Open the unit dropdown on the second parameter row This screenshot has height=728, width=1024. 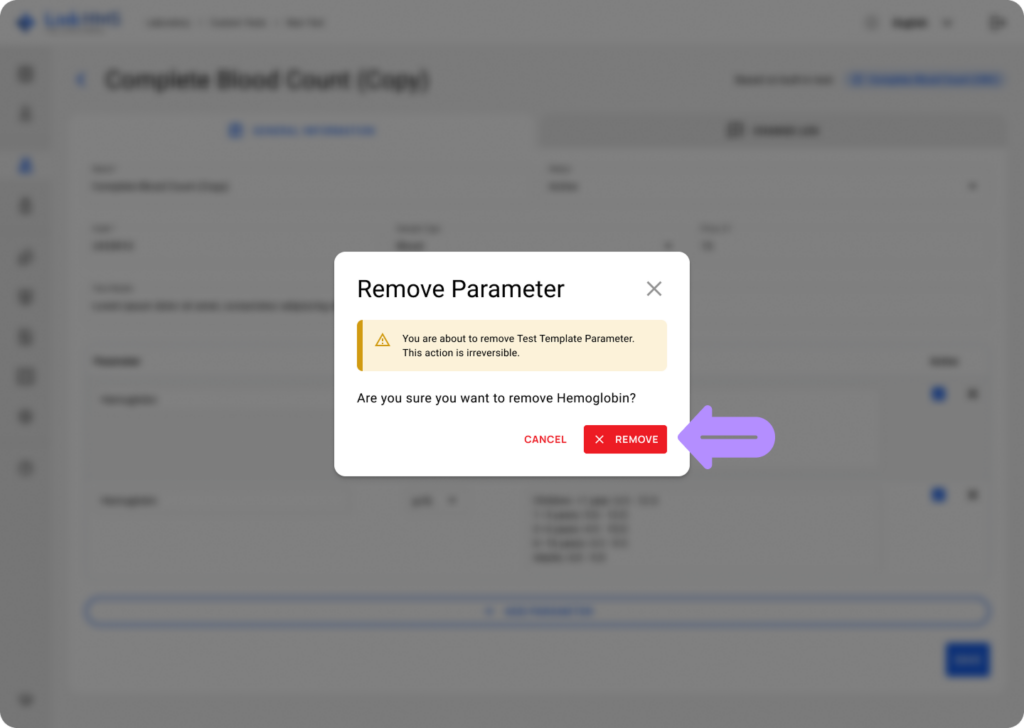coord(453,499)
